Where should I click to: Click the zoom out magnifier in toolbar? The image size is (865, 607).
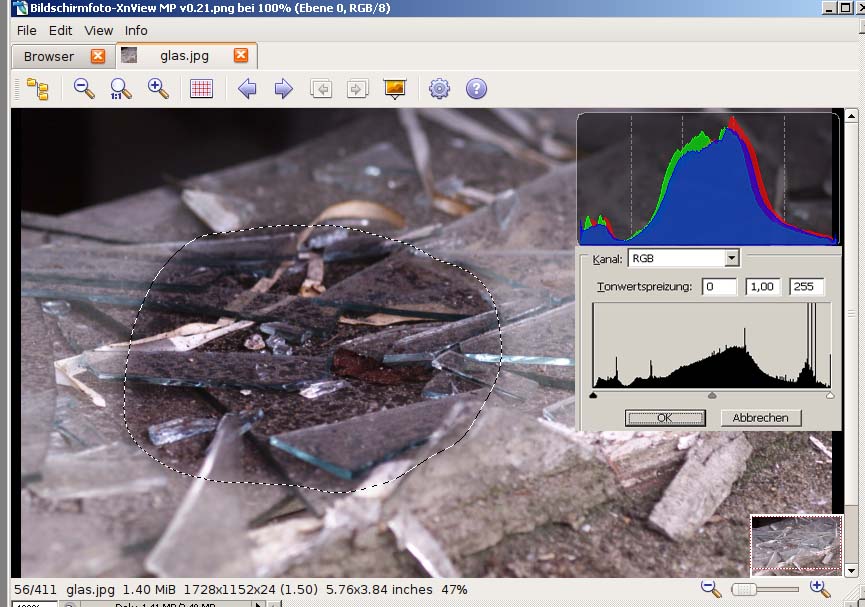[x=84, y=88]
